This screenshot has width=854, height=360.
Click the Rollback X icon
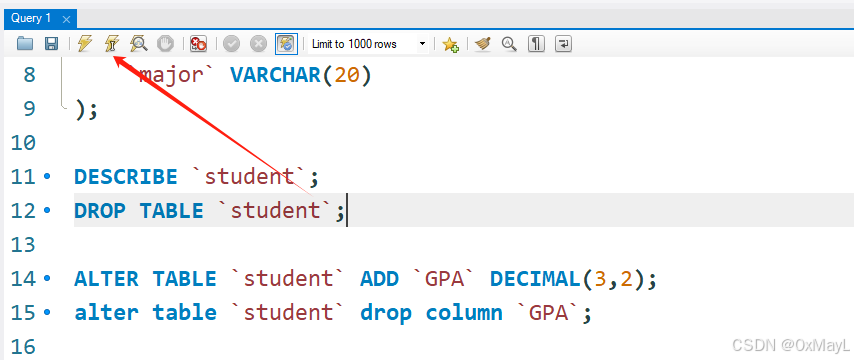click(258, 44)
